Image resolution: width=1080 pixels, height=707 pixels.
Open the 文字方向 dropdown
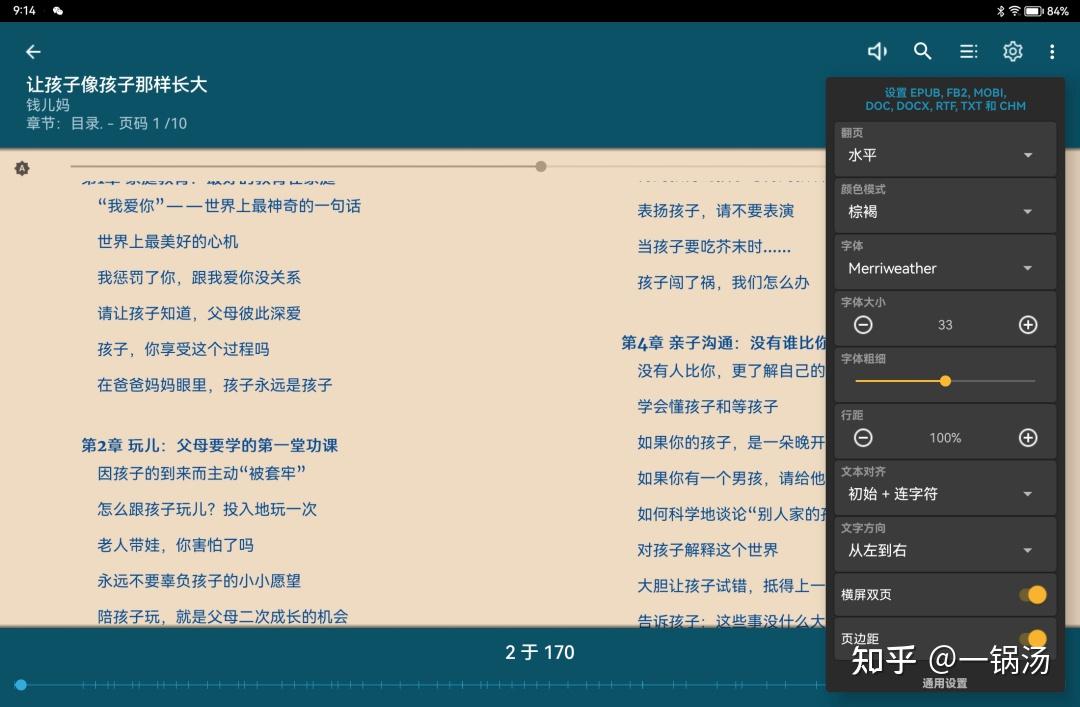pos(945,548)
